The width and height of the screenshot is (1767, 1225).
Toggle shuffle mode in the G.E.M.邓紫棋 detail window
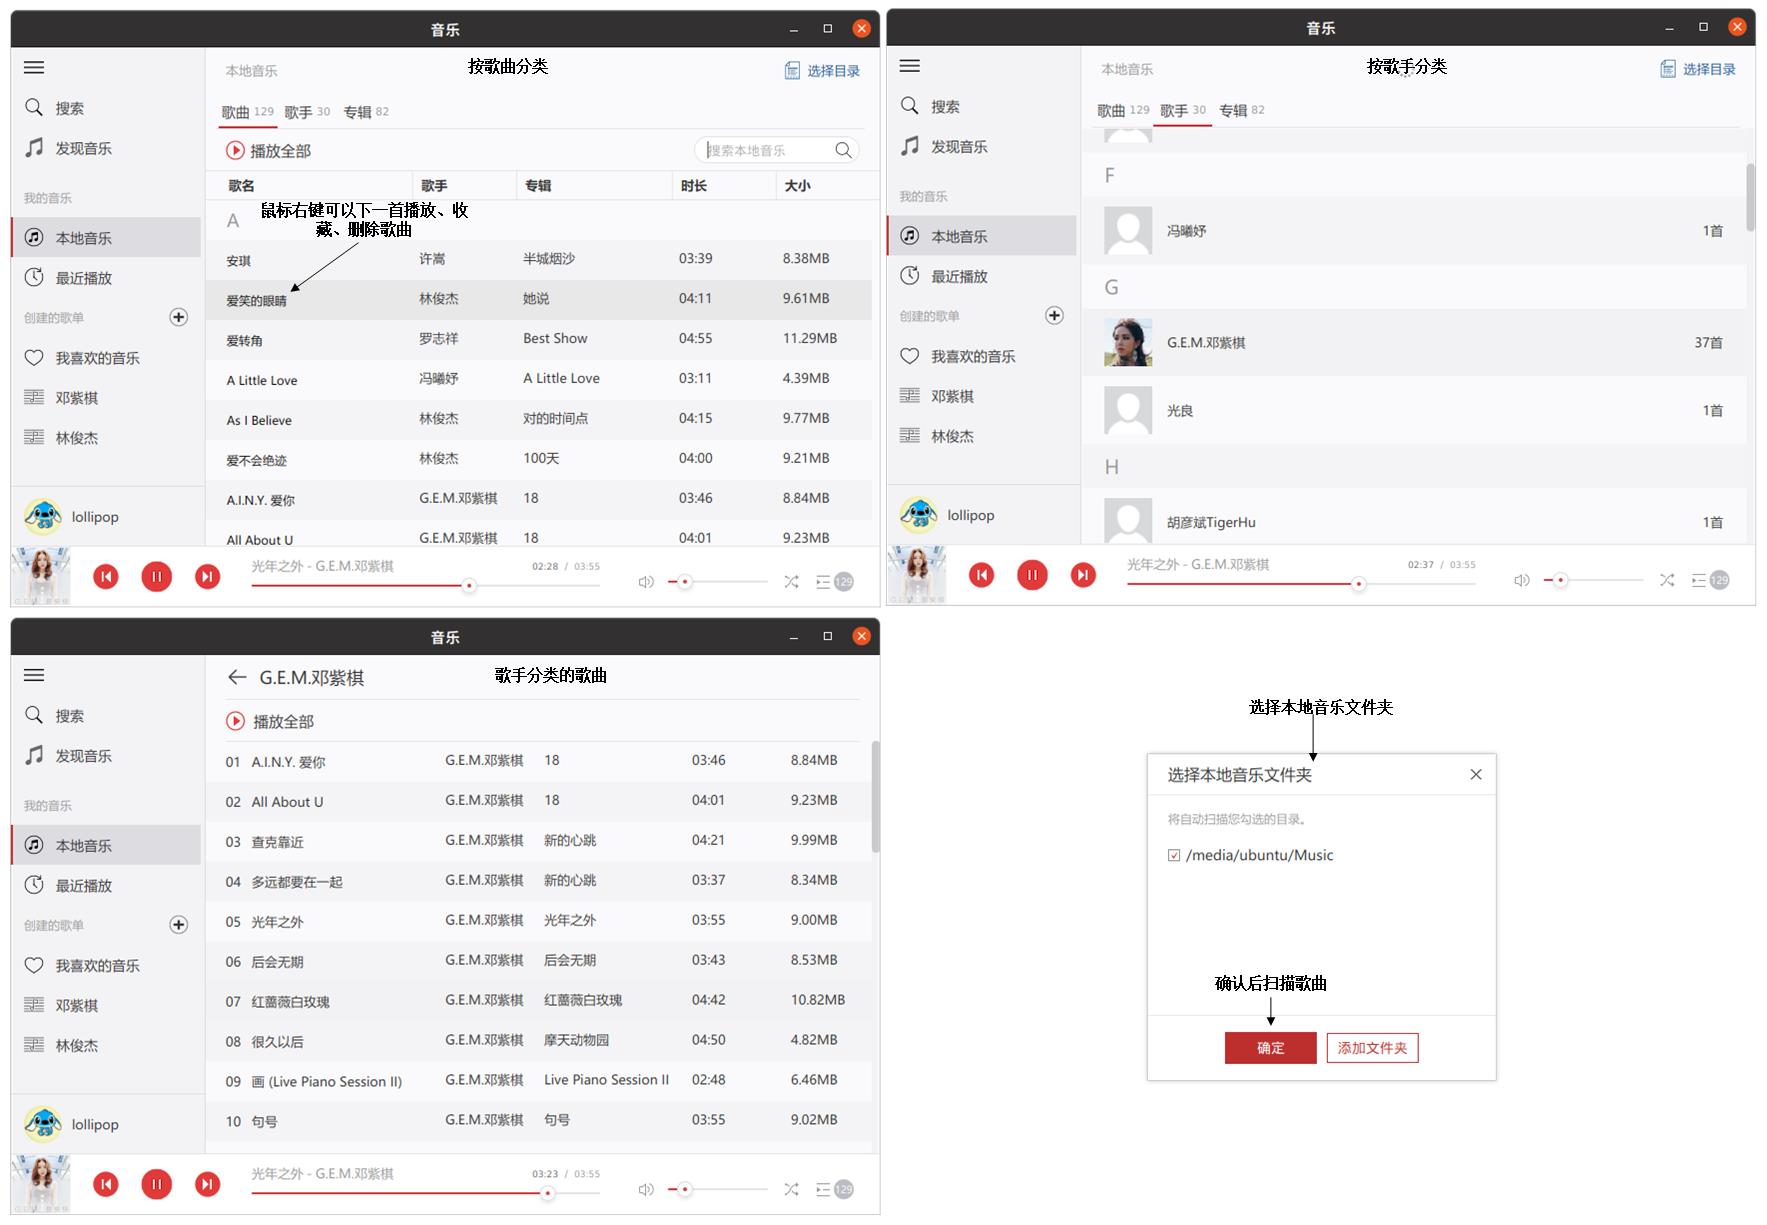pos(791,1189)
